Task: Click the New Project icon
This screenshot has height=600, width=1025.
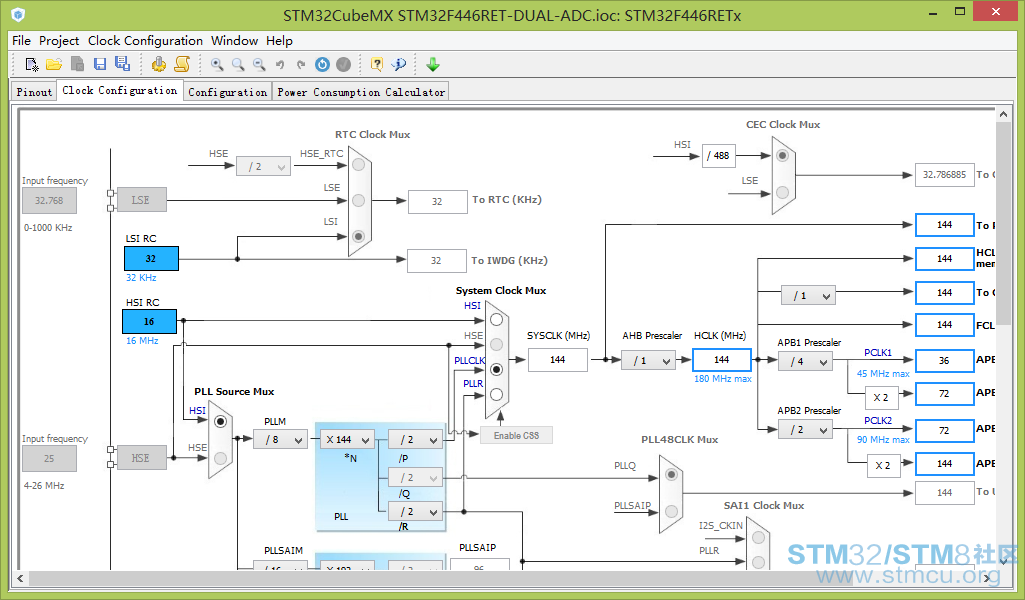Action: pyautogui.click(x=31, y=64)
